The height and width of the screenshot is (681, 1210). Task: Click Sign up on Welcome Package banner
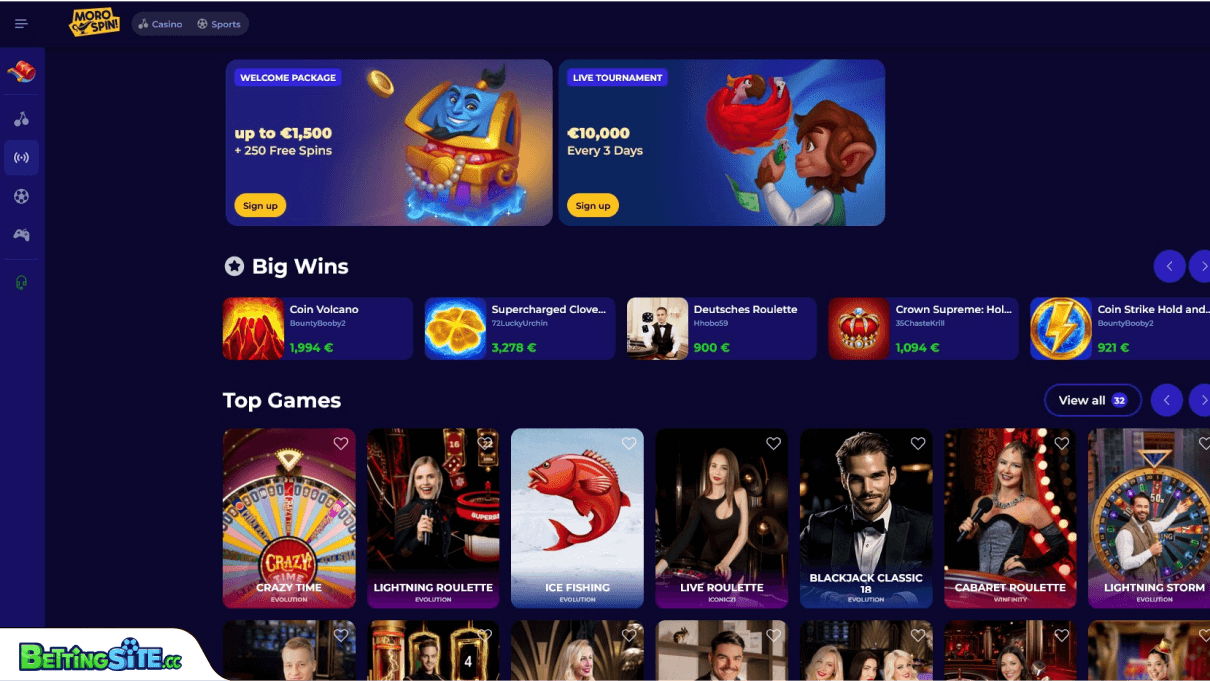tap(260, 205)
